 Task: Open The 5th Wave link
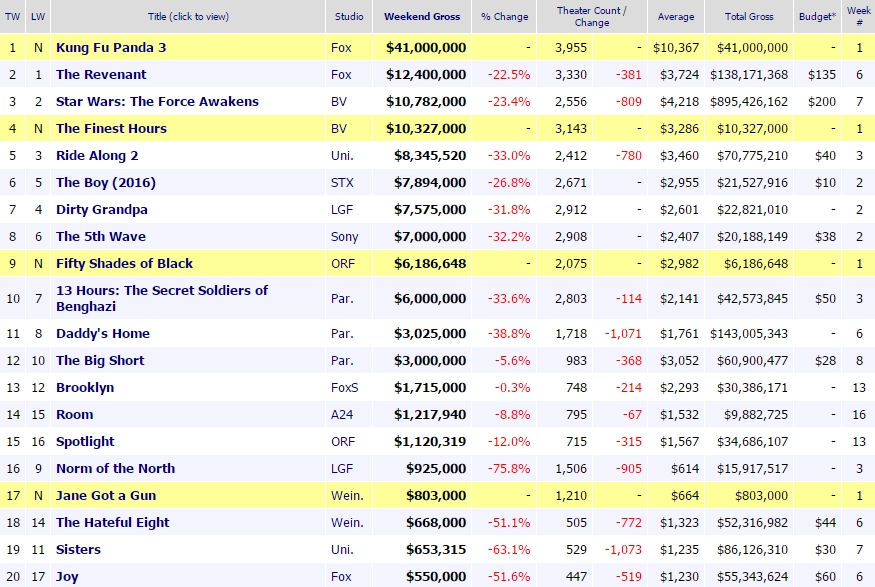point(101,237)
